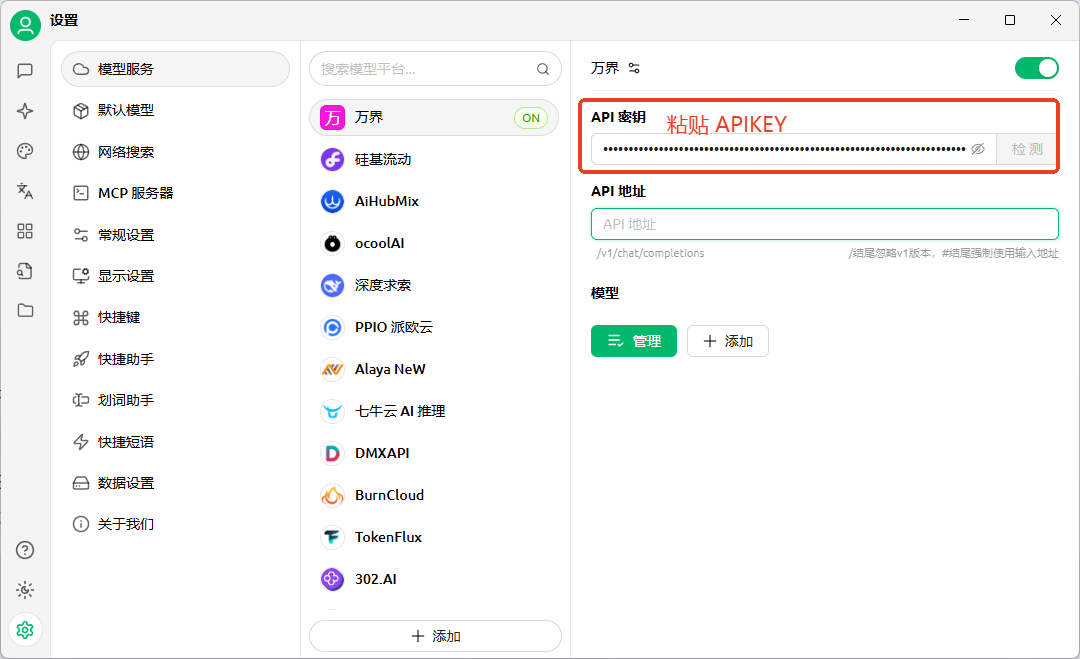Open 数据设置 page
The width and height of the screenshot is (1080, 659).
pyautogui.click(x=176, y=483)
